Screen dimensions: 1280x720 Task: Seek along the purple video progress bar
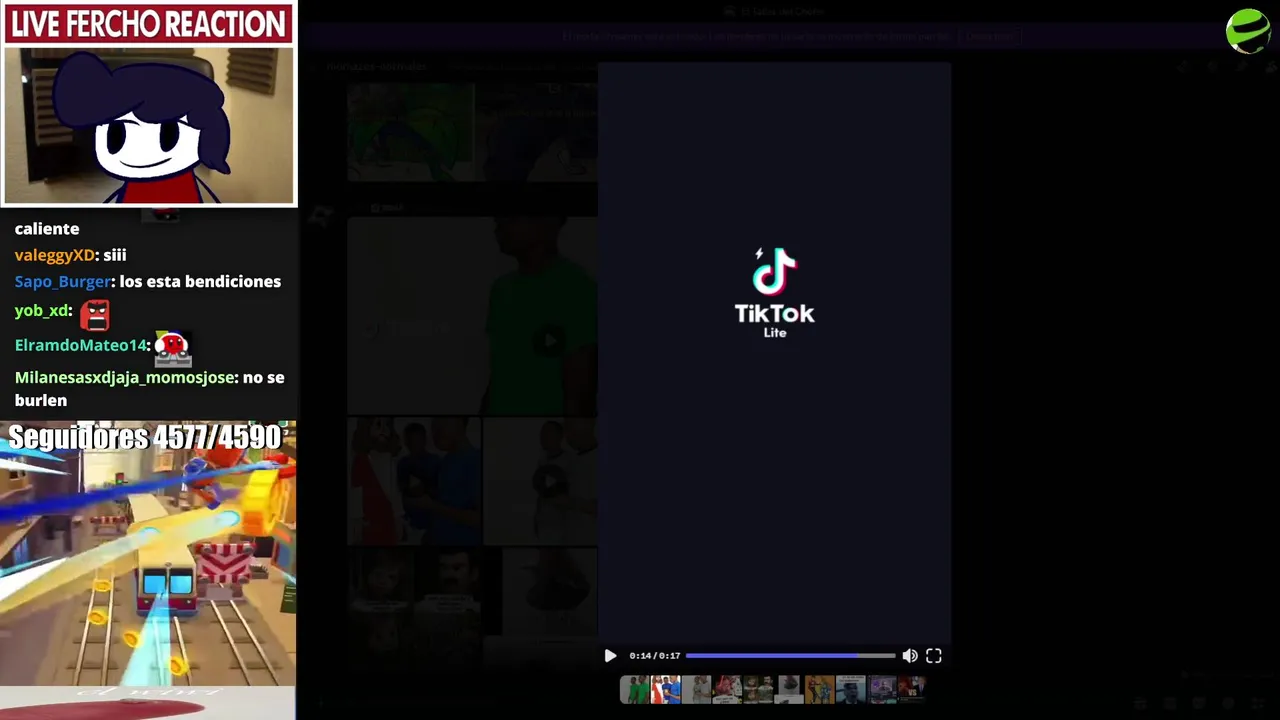(790, 656)
